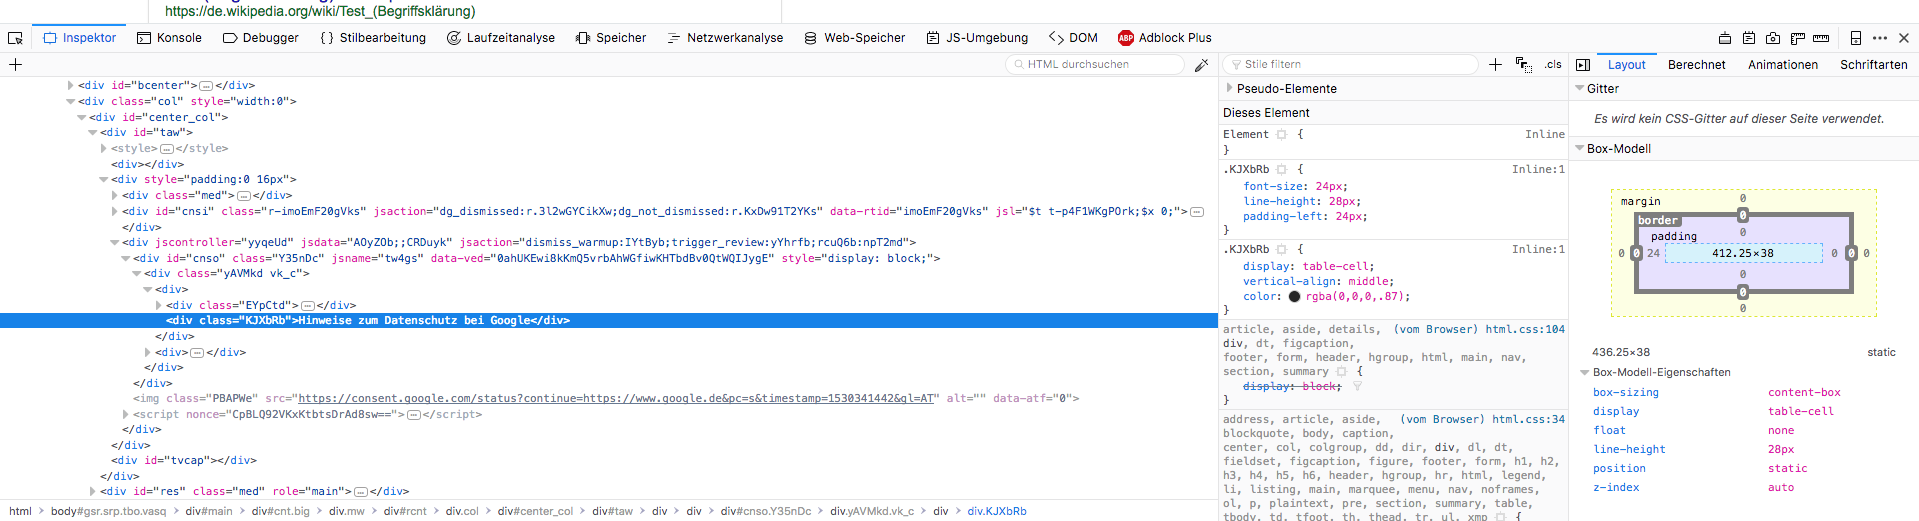This screenshot has height=521, width=1919.
Task: Expand the div id="res" tree node
Action: point(93,491)
